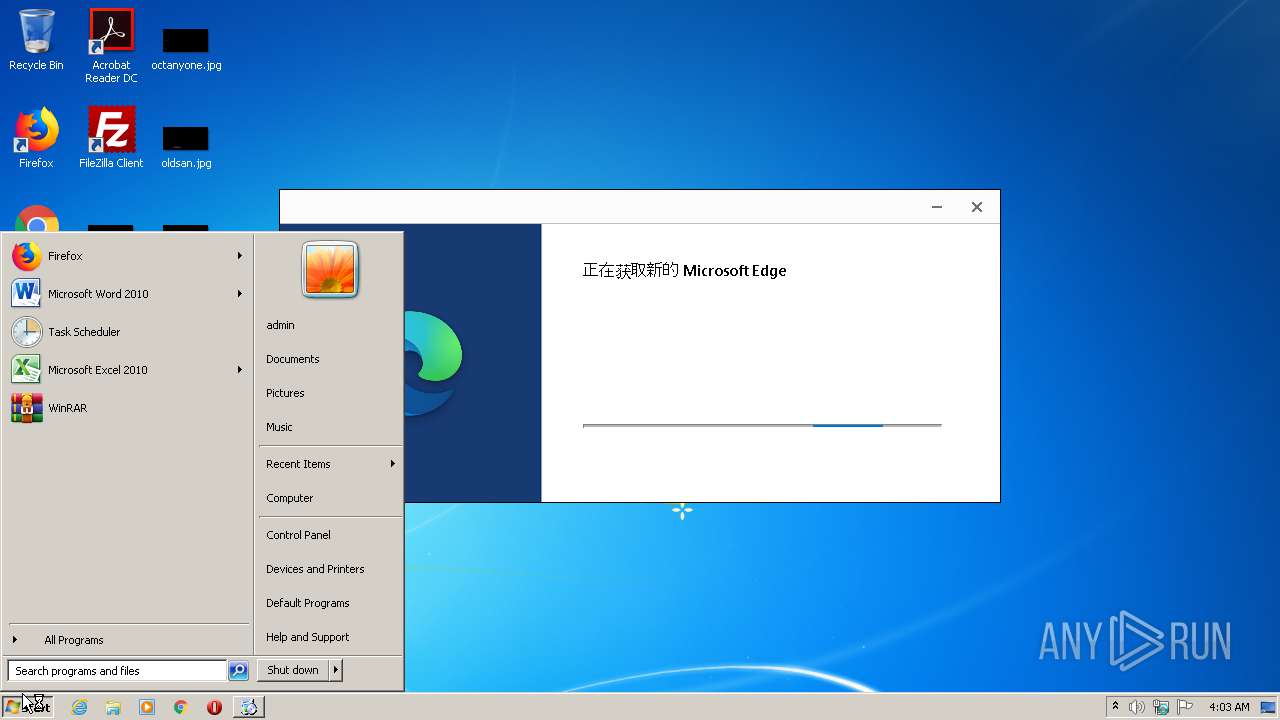Close the Microsoft Edge installer window
The height and width of the screenshot is (720, 1280).
(x=977, y=207)
